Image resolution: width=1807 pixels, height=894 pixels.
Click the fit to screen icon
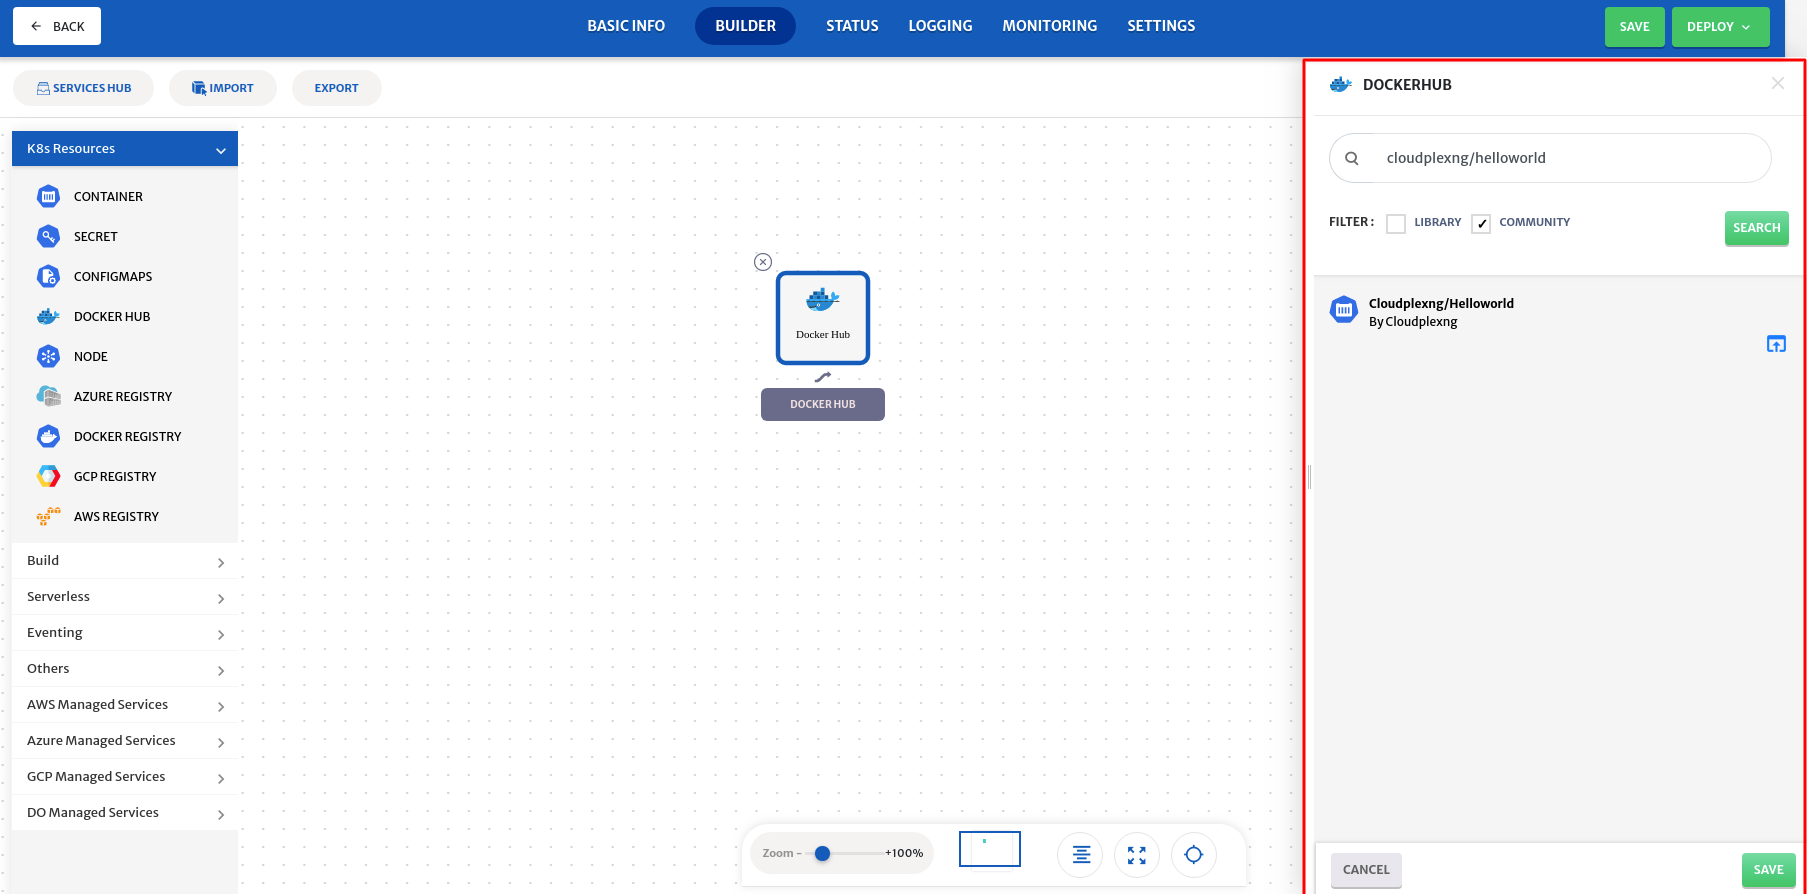[1137, 855]
